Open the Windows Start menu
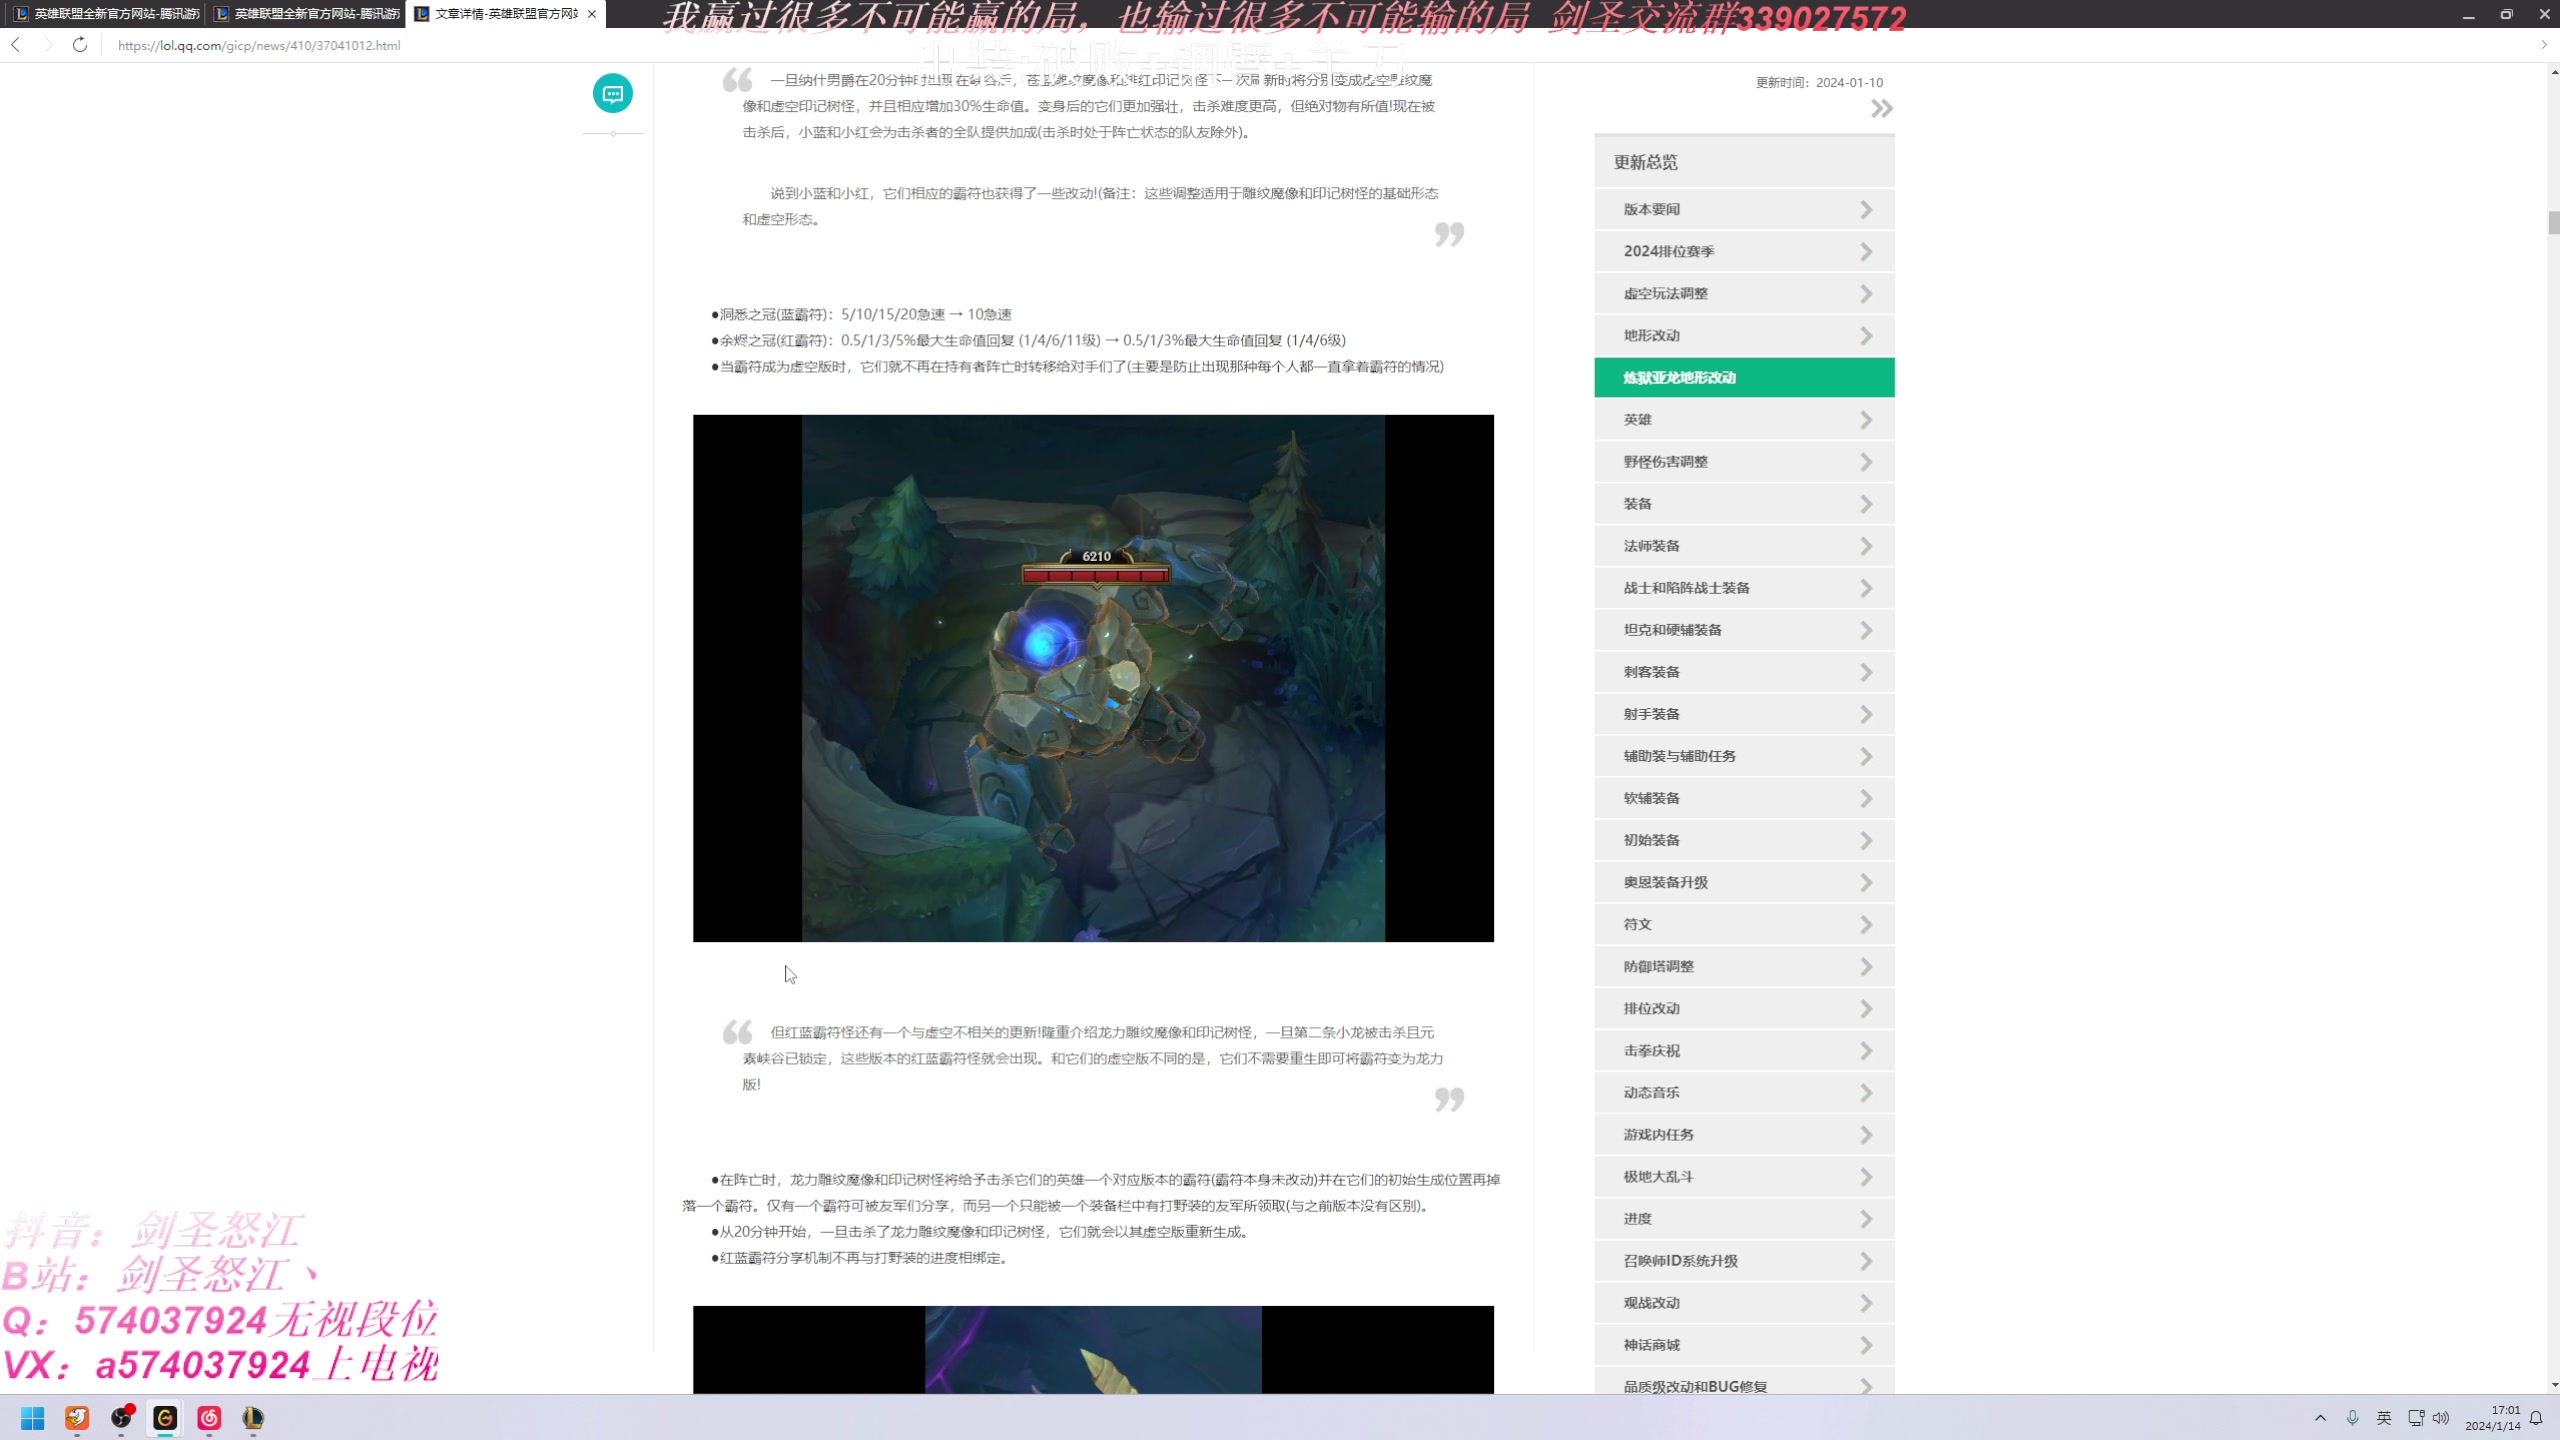This screenshot has width=2560, height=1440. click(33, 1418)
